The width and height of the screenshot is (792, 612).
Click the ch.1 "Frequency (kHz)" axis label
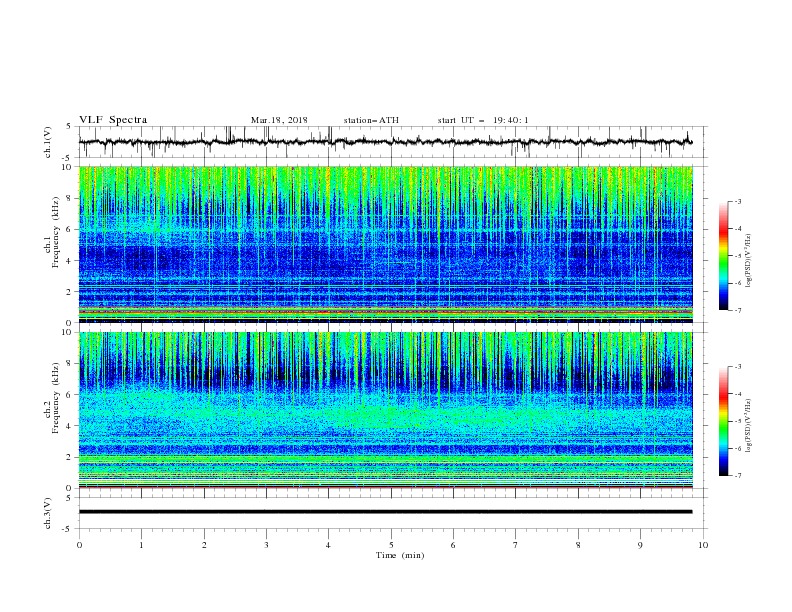pyautogui.click(x=56, y=232)
